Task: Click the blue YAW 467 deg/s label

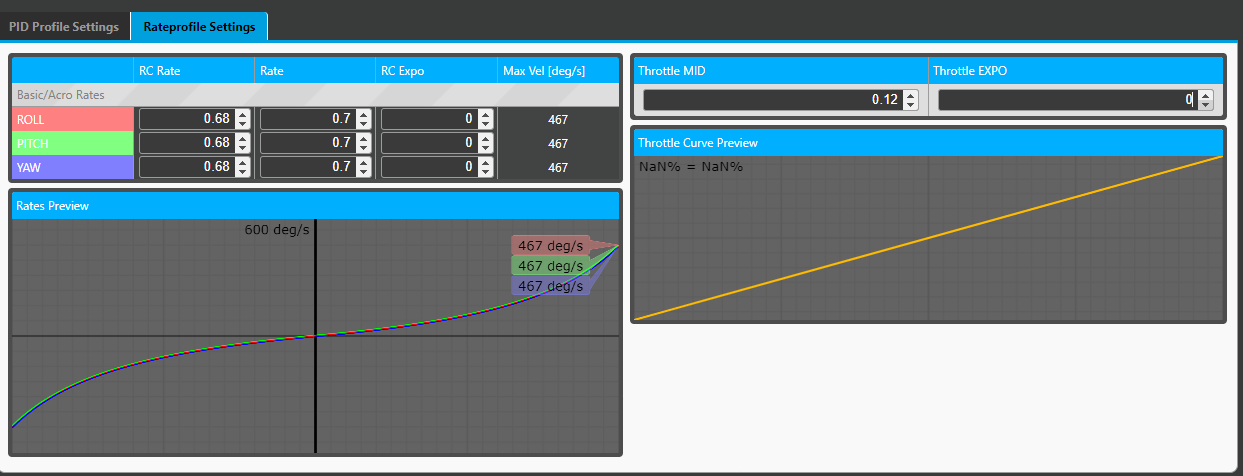Action: [550, 286]
